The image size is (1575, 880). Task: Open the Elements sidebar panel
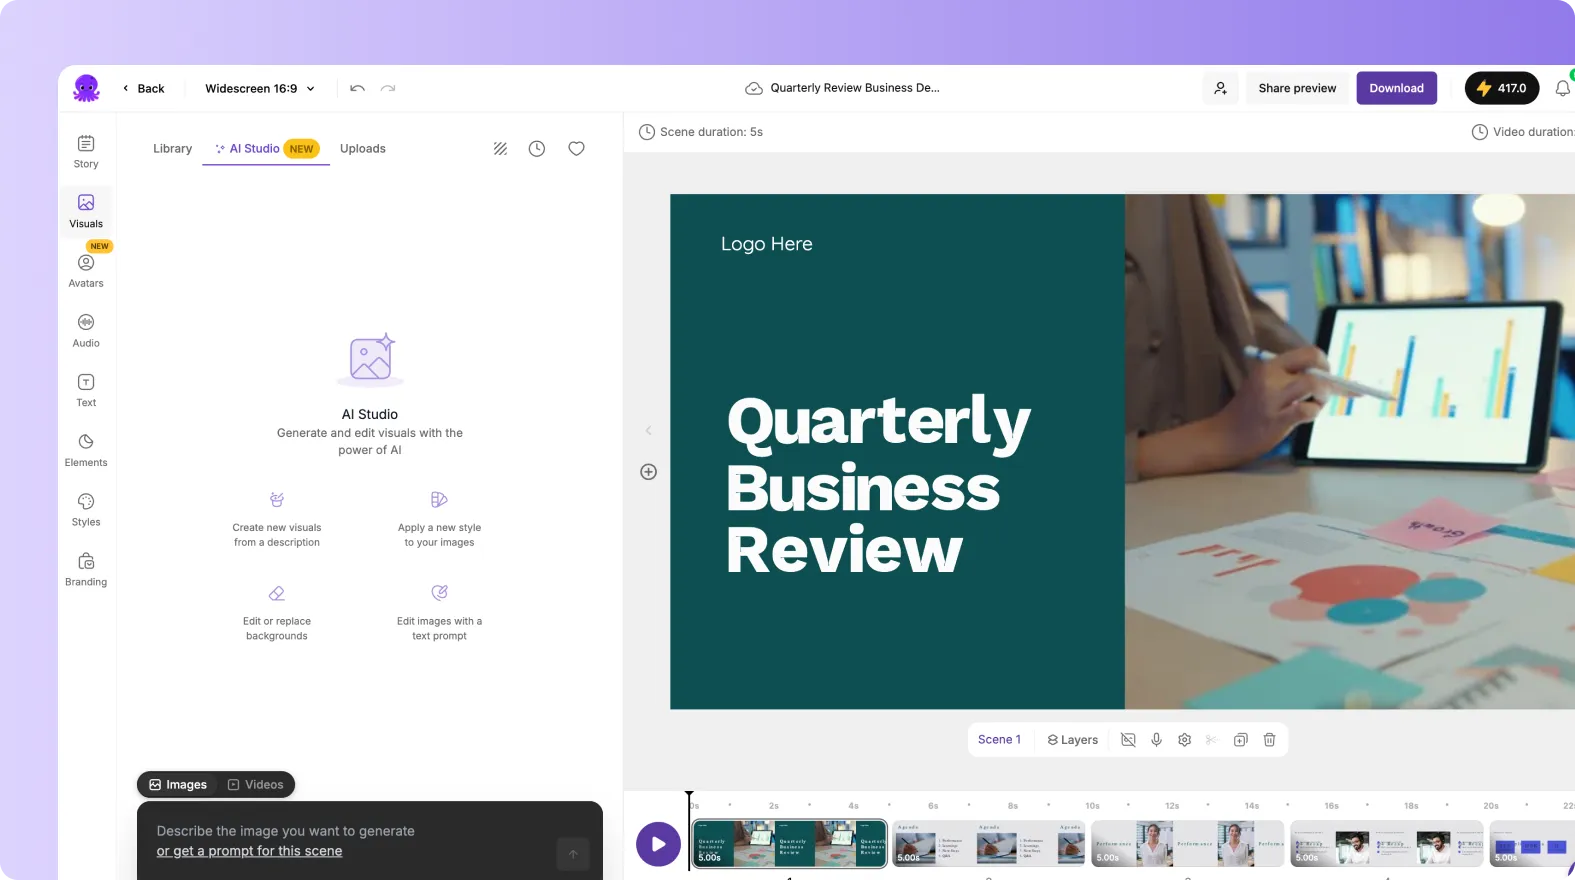(86, 450)
